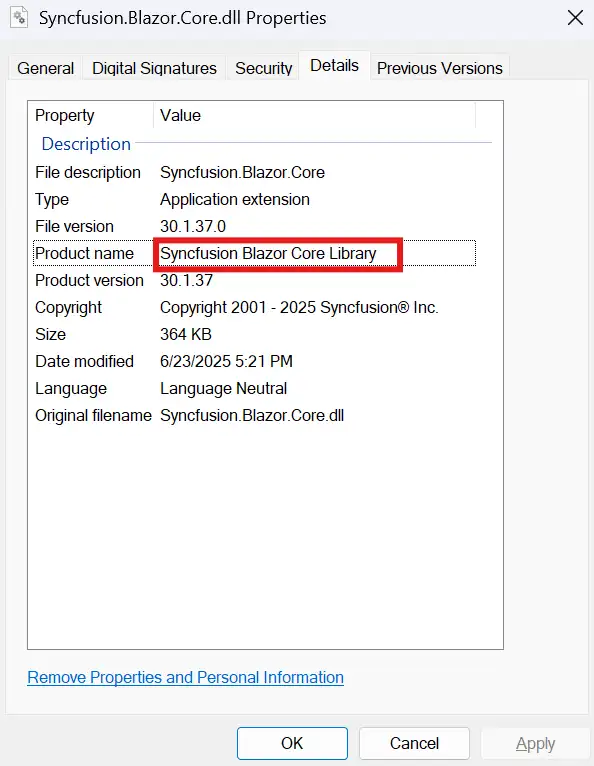Go to the Previous Versions tab
This screenshot has height=766, width=594.
coord(440,68)
